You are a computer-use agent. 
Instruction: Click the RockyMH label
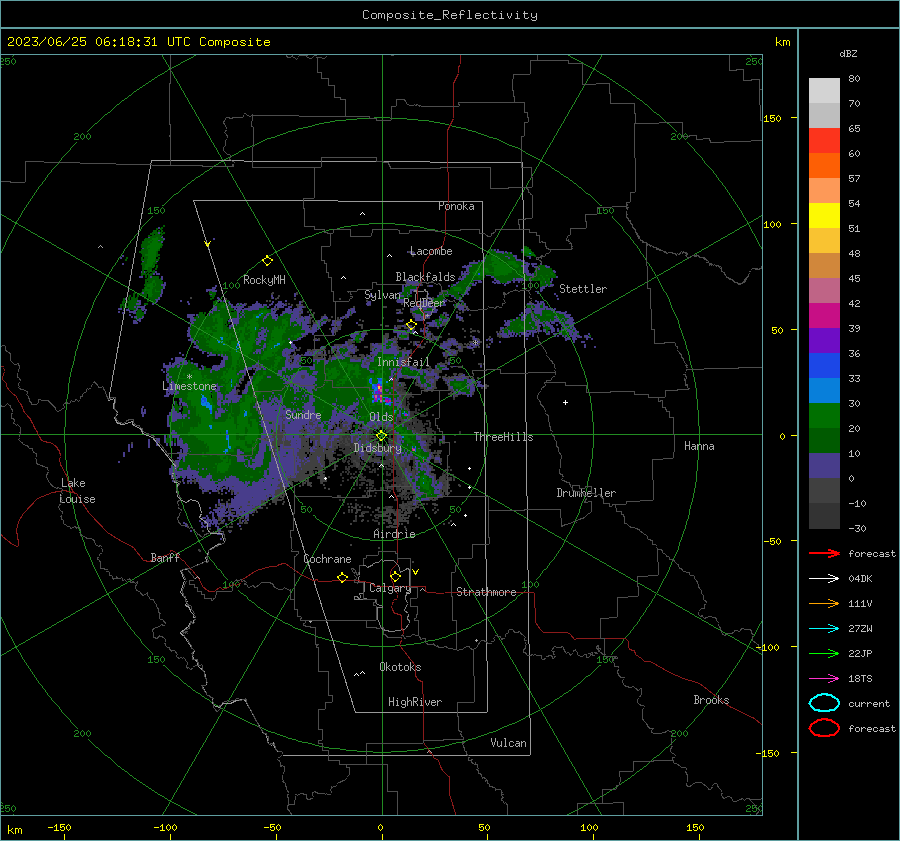pos(264,280)
